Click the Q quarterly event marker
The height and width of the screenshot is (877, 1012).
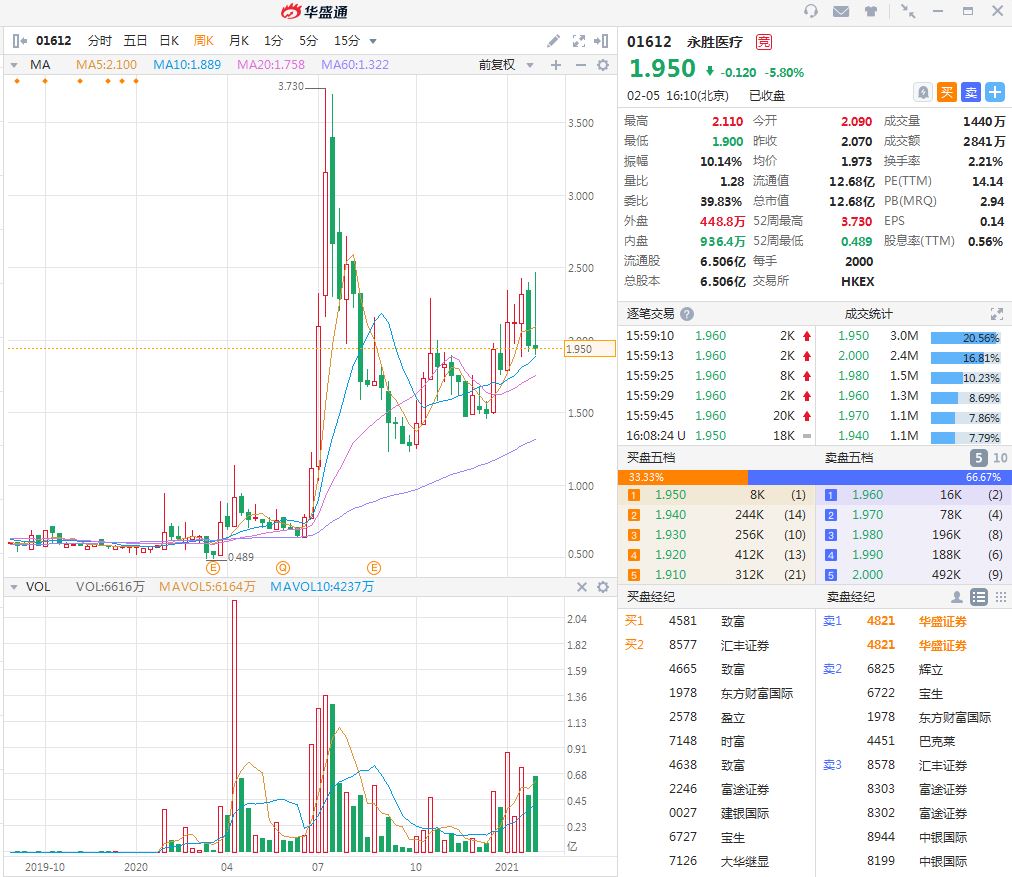click(x=283, y=568)
